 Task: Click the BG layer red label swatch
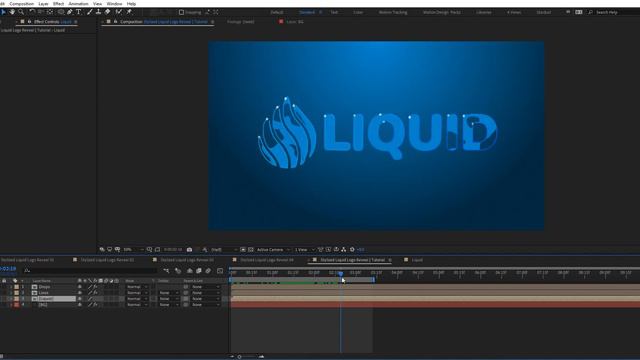pos(17,304)
